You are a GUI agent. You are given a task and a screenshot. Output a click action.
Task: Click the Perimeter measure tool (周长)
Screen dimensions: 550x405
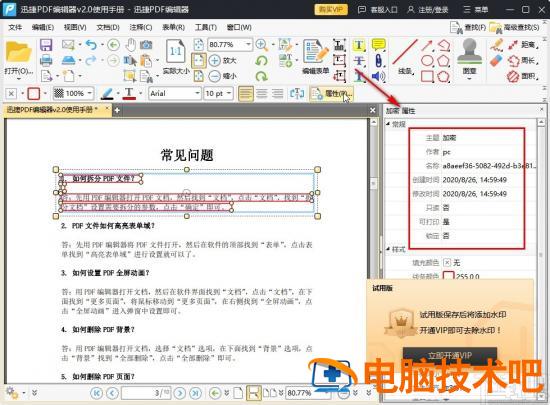tap(523, 60)
